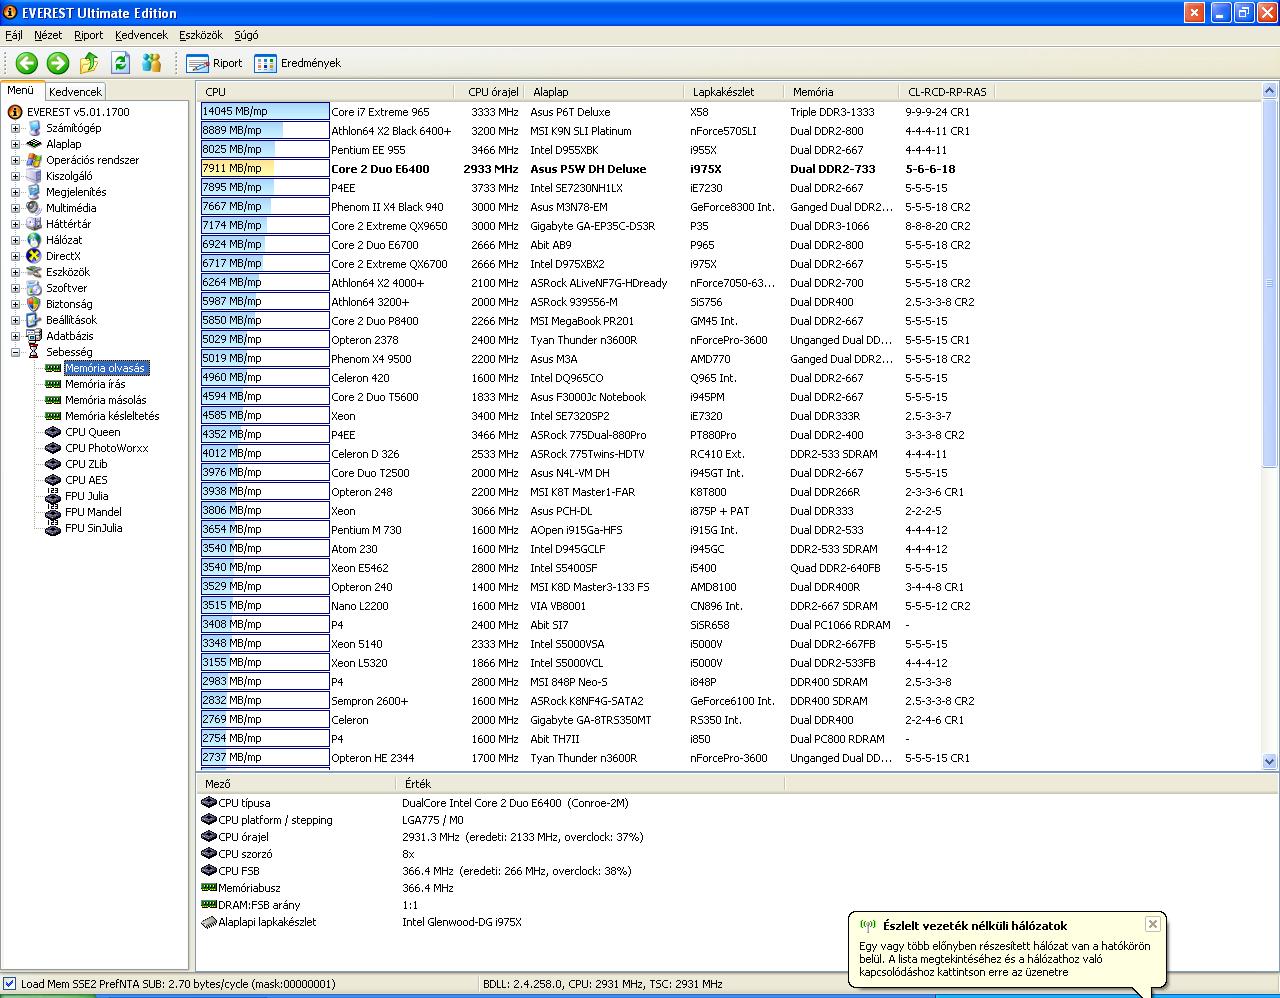The height and width of the screenshot is (998, 1280).
Task: Click the Sebesség hourglass icon
Action: tap(34, 352)
